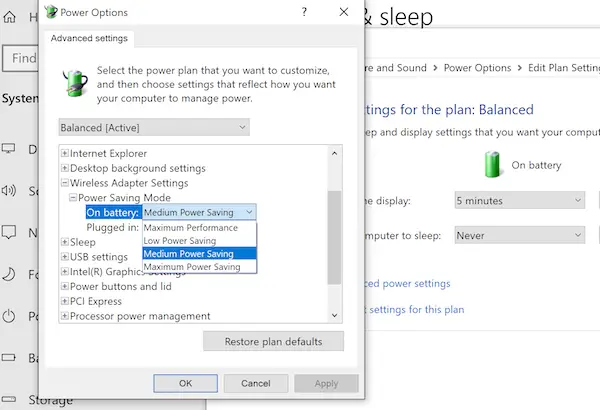Click the Restore plan defaults button
The image size is (600, 410).
tap(274, 341)
